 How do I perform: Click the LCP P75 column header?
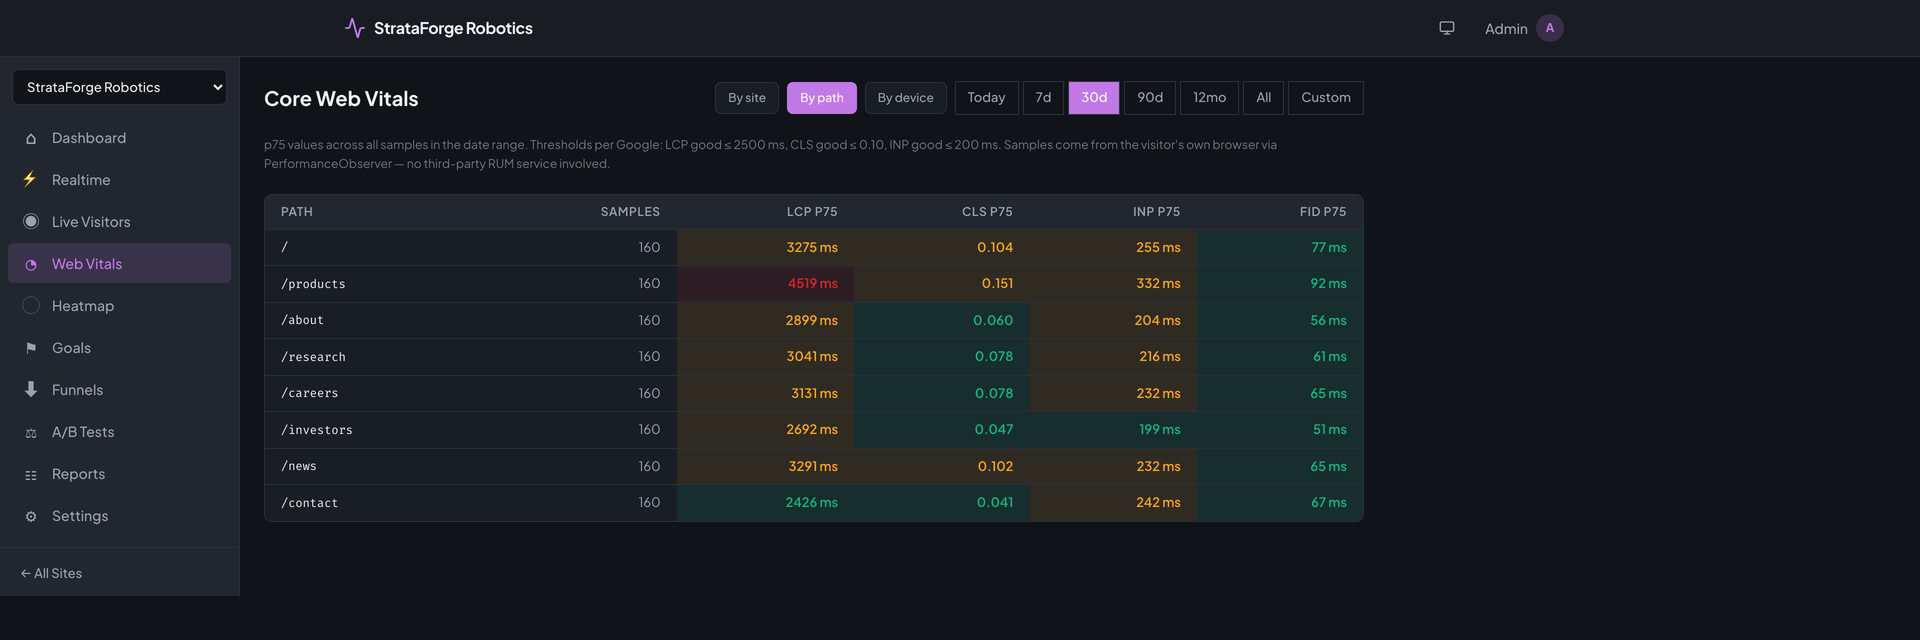812,212
